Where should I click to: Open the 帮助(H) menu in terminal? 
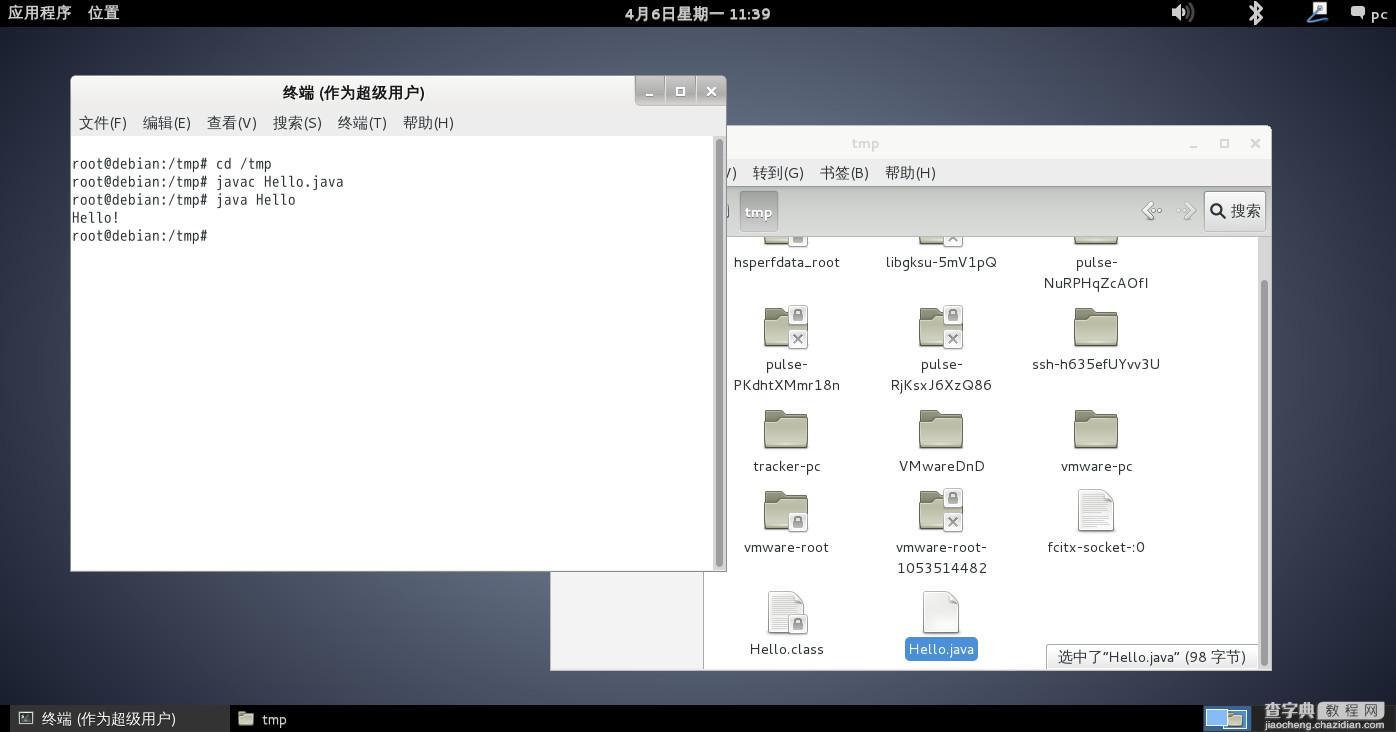428,123
